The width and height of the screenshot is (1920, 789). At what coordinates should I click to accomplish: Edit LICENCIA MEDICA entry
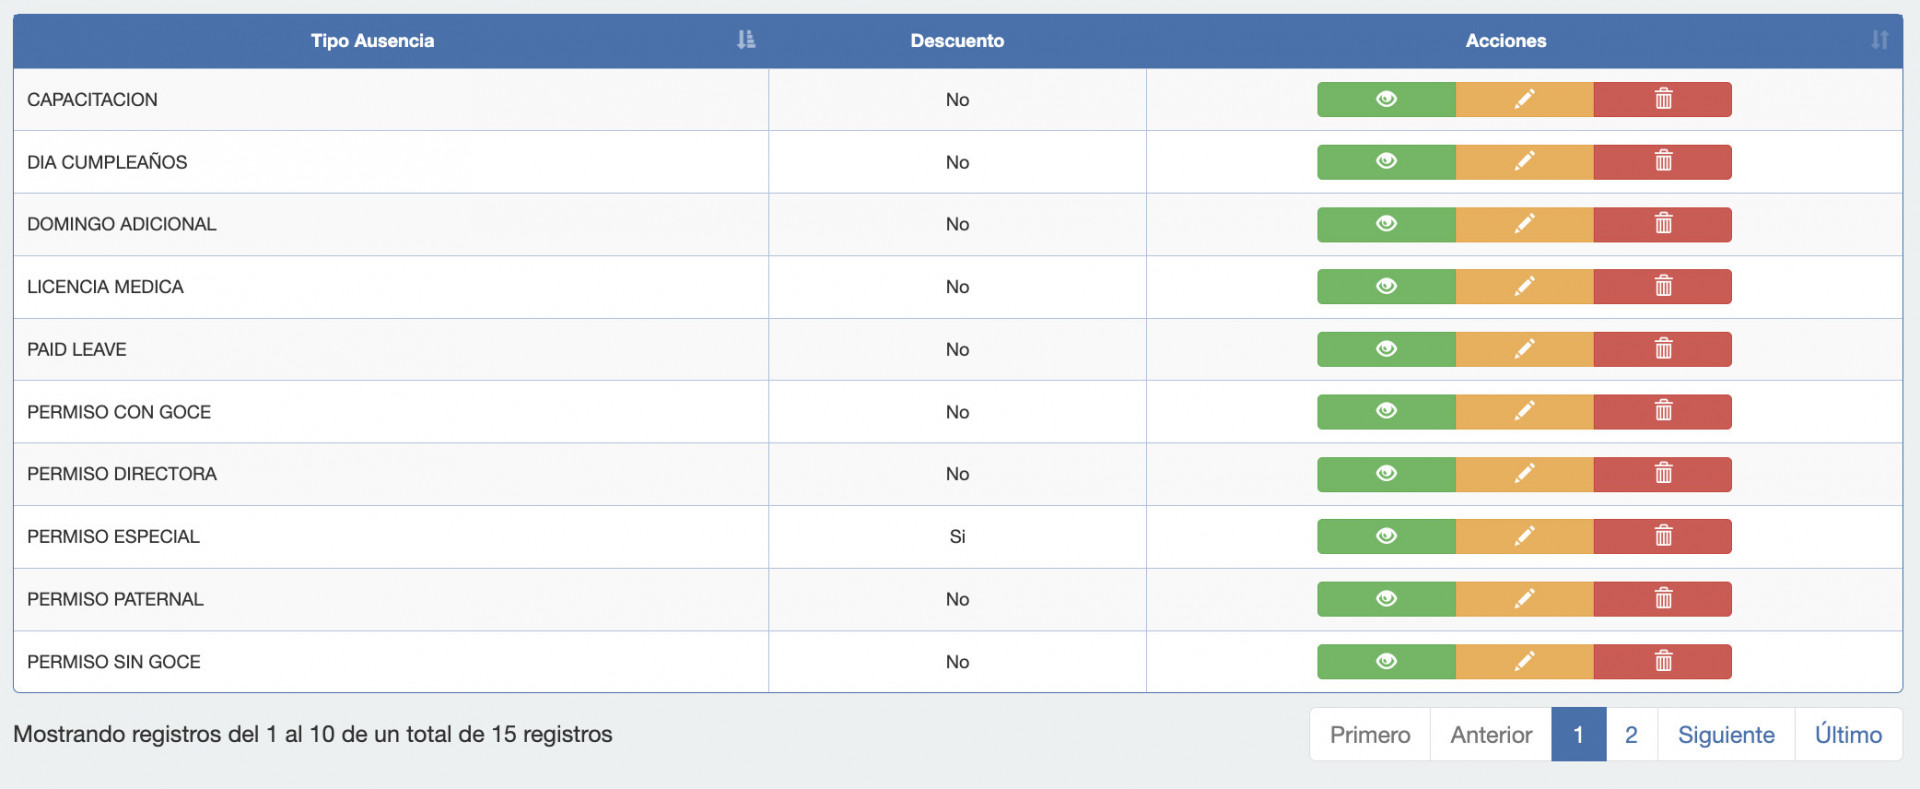pyautogui.click(x=1524, y=287)
